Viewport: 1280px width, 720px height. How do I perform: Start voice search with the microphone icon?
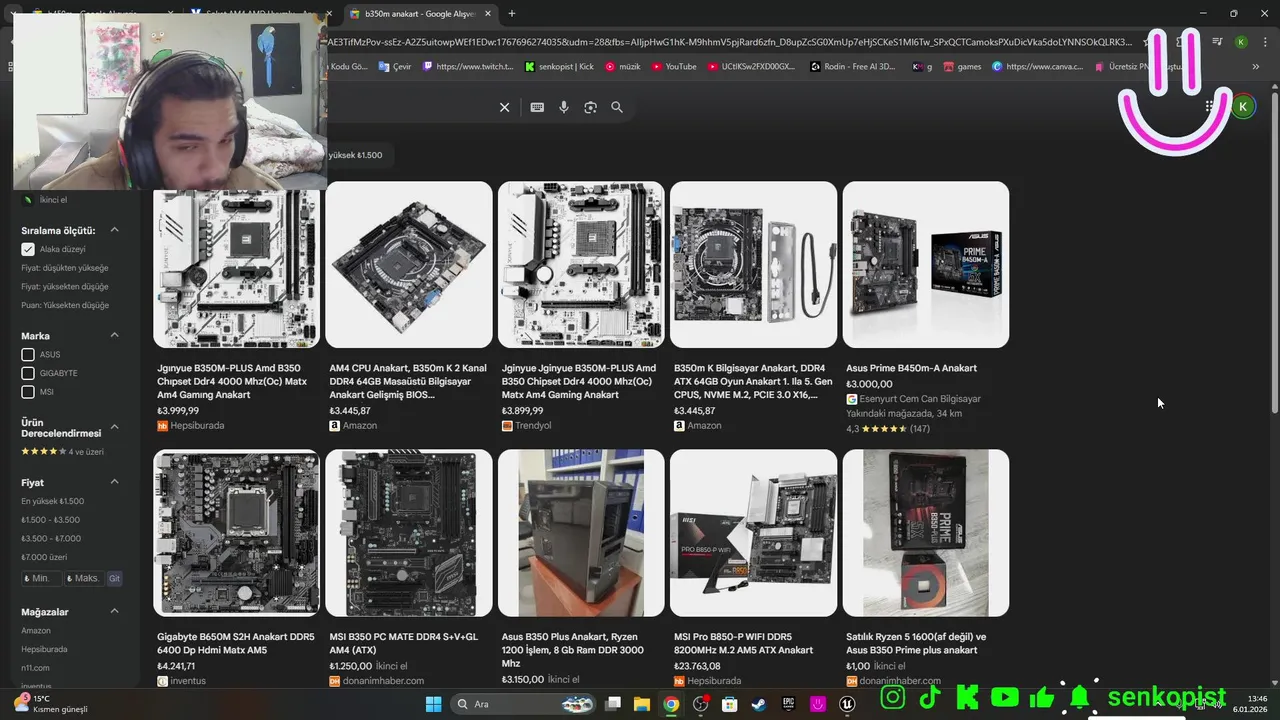click(x=564, y=107)
